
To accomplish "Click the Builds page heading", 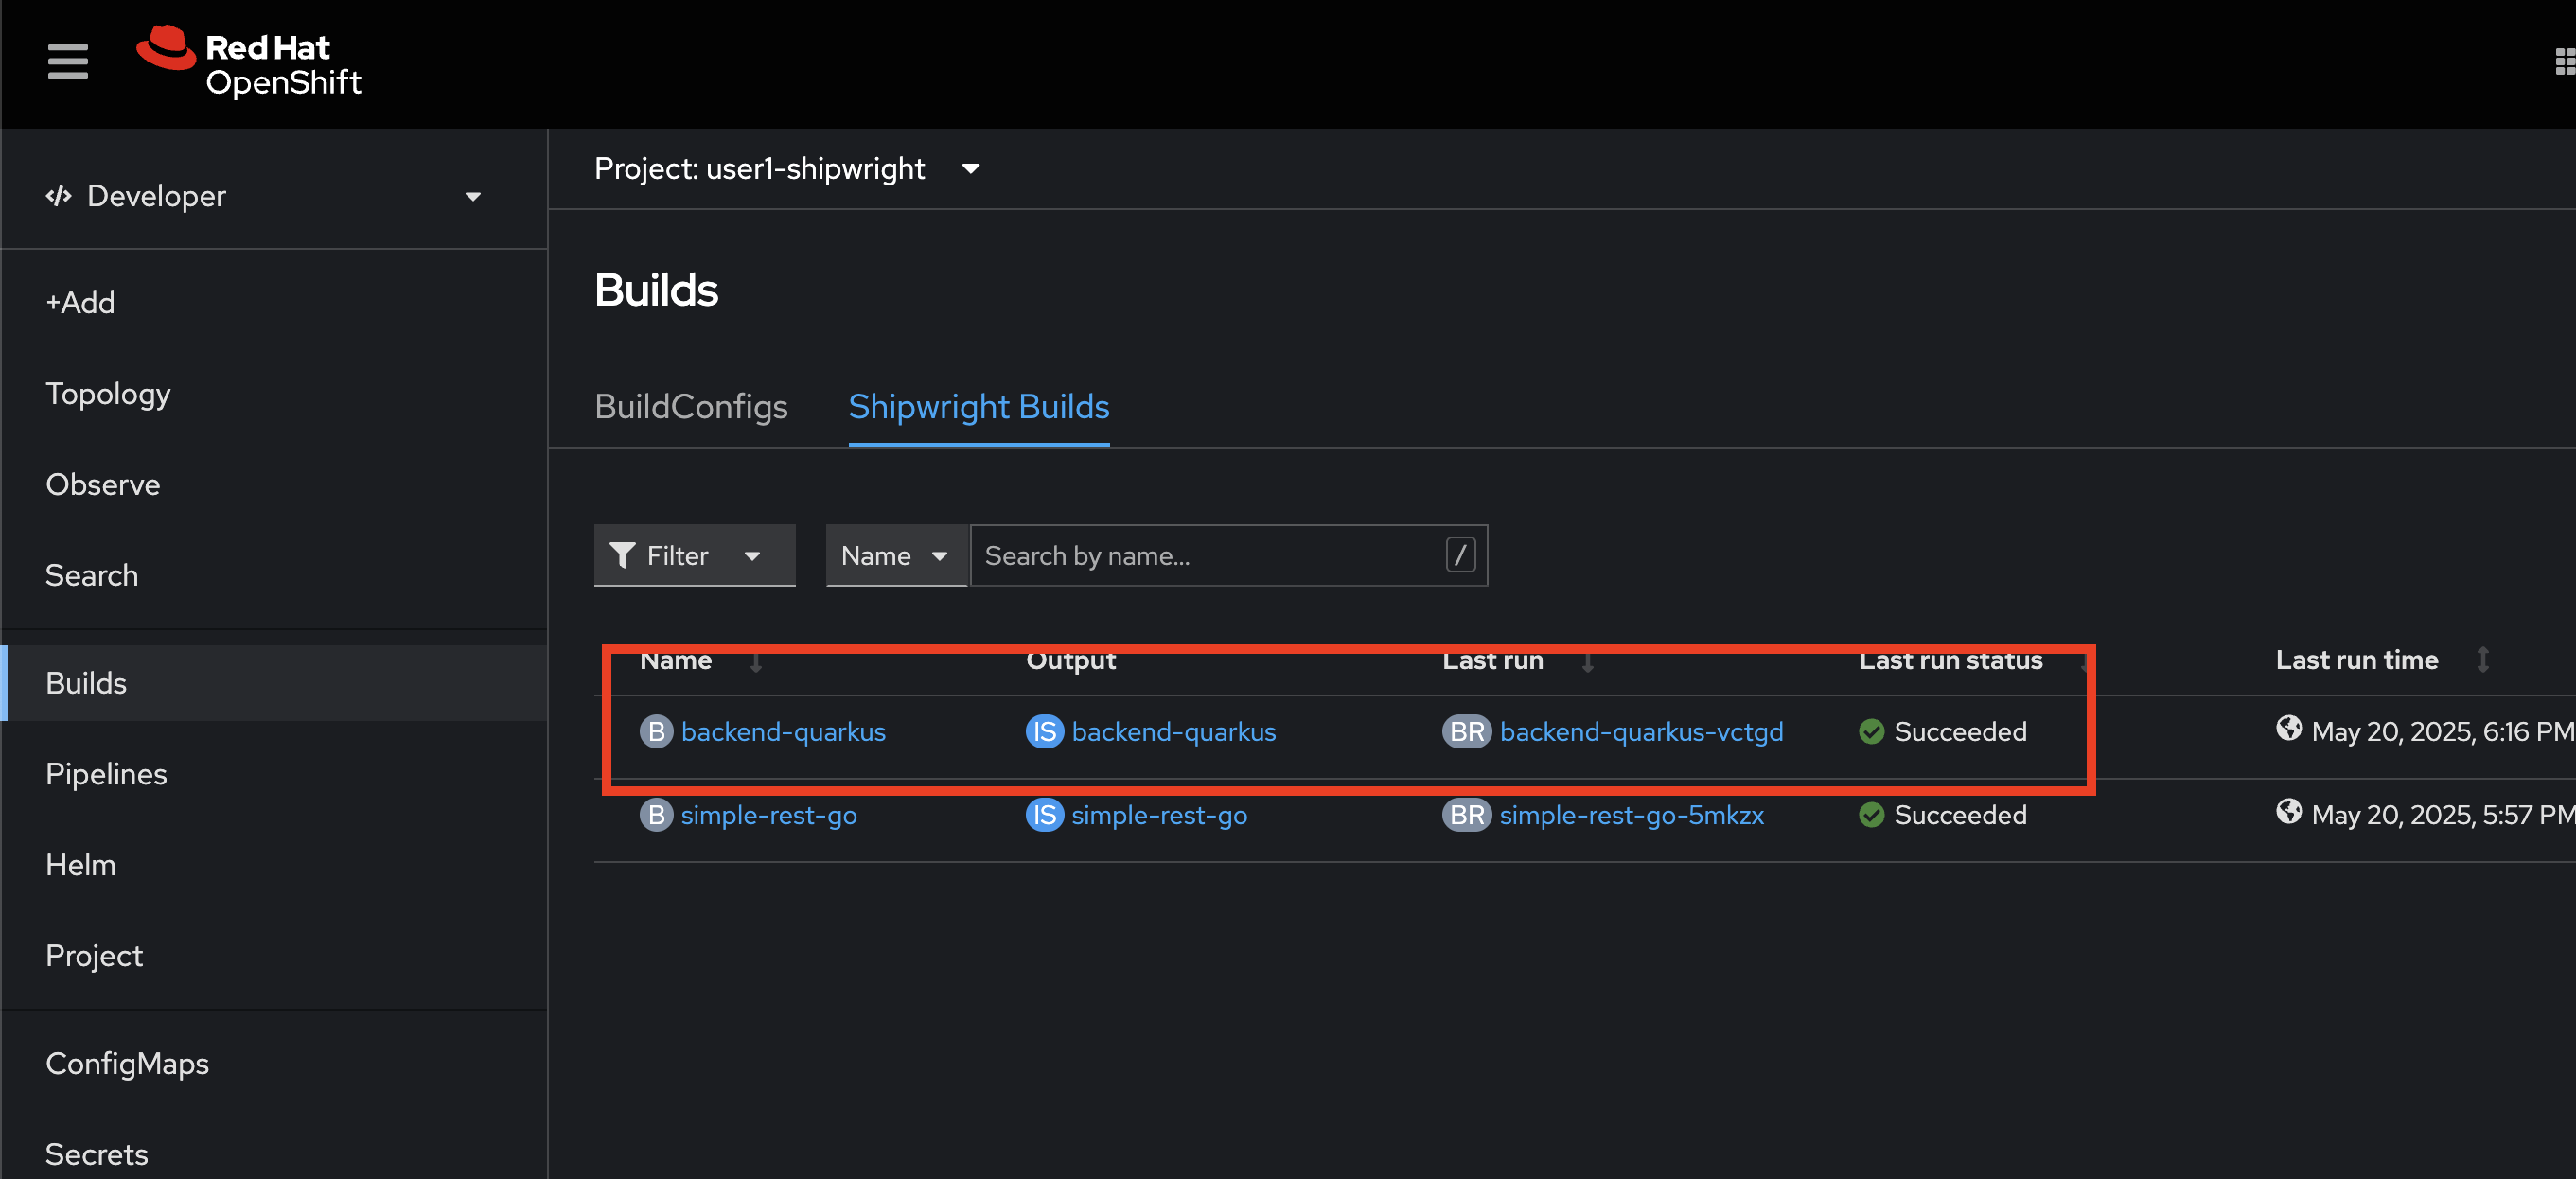I will 656,290.
